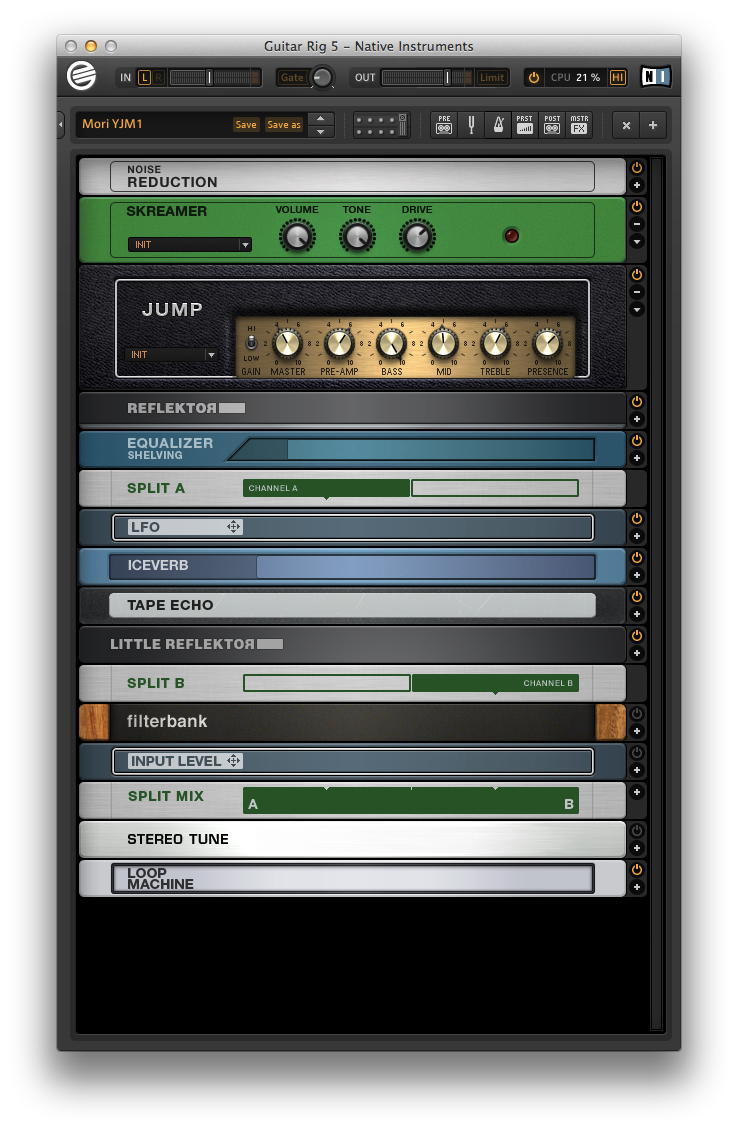
Task: Toggle Little Reflektor module power
Action: [x=636, y=636]
